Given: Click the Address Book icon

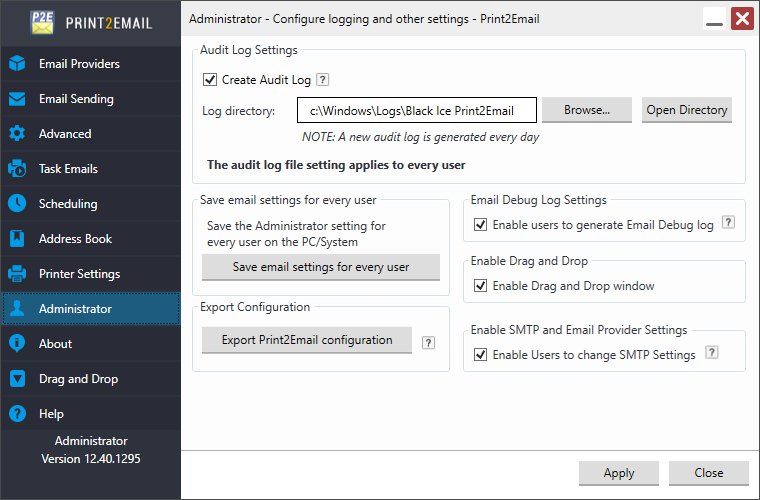Looking at the screenshot, I should (x=17, y=239).
